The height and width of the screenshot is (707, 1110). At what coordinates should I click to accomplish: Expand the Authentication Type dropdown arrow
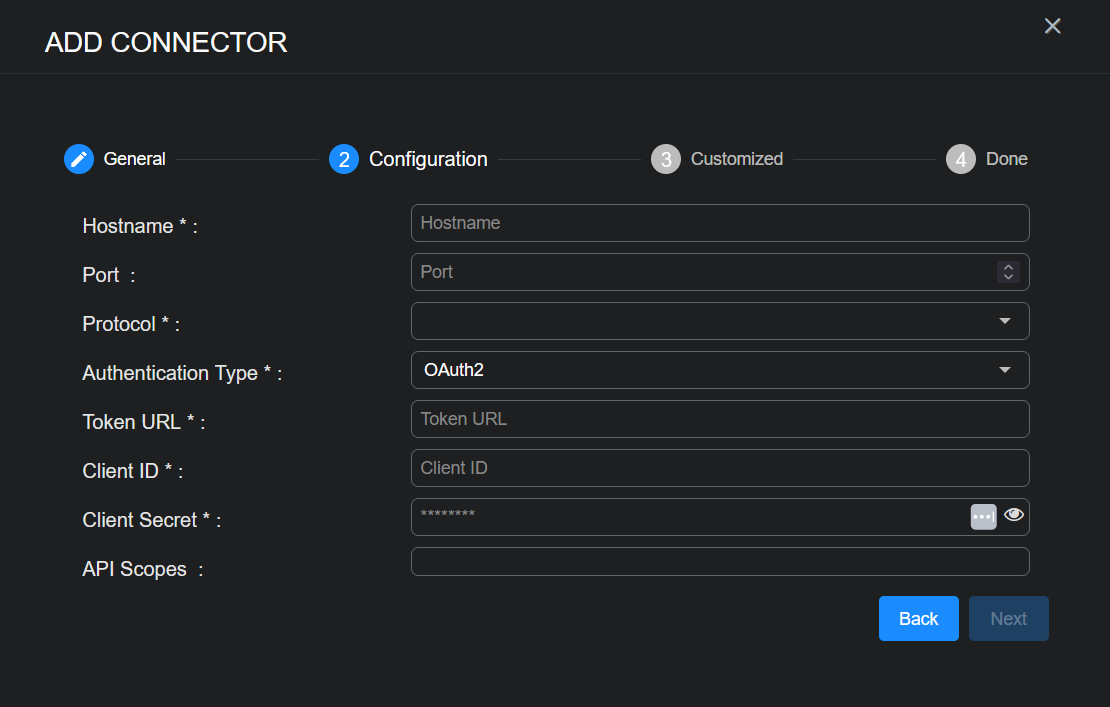(x=1004, y=370)
